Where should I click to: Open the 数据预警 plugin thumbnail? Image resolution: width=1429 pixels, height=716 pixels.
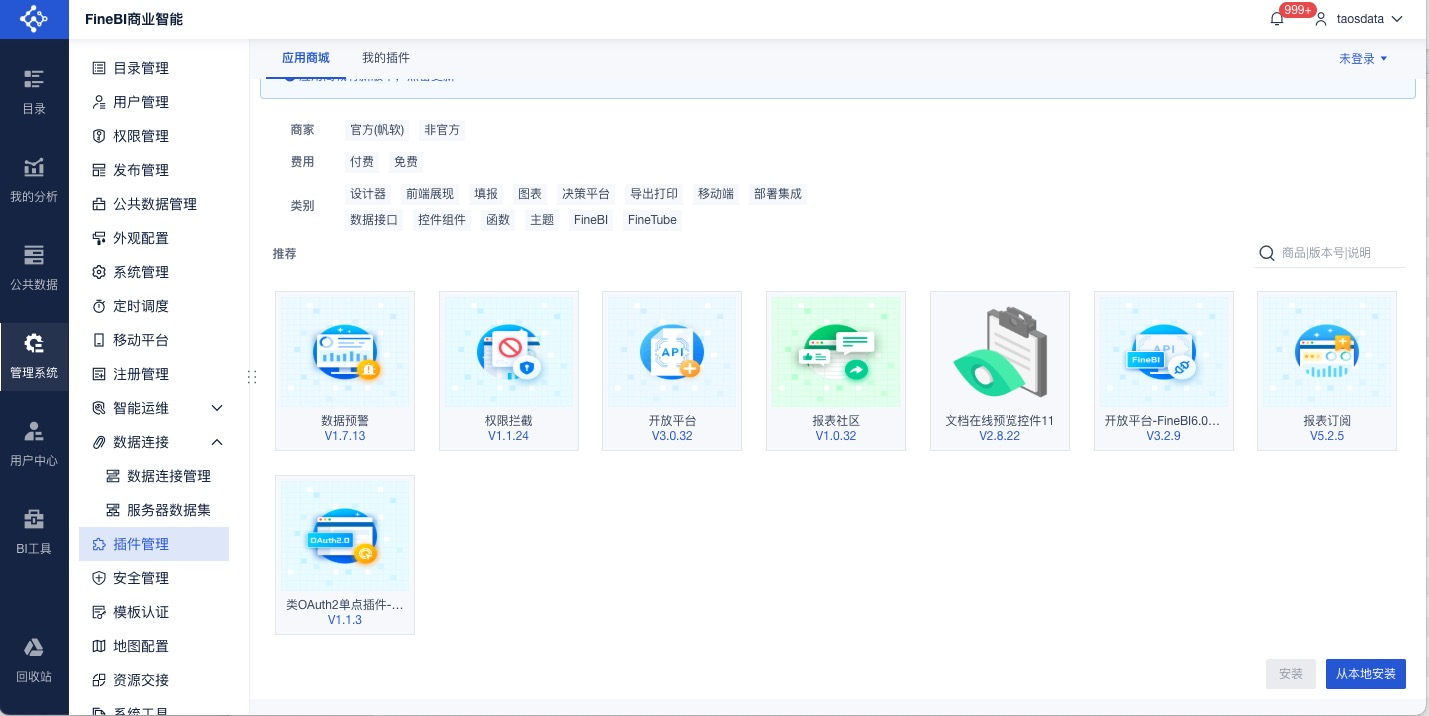tap(344, 352)
